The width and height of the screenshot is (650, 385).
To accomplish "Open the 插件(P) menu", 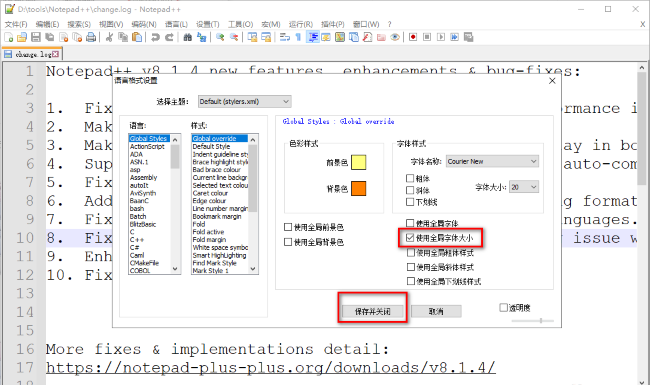I will tap(332, 24).
